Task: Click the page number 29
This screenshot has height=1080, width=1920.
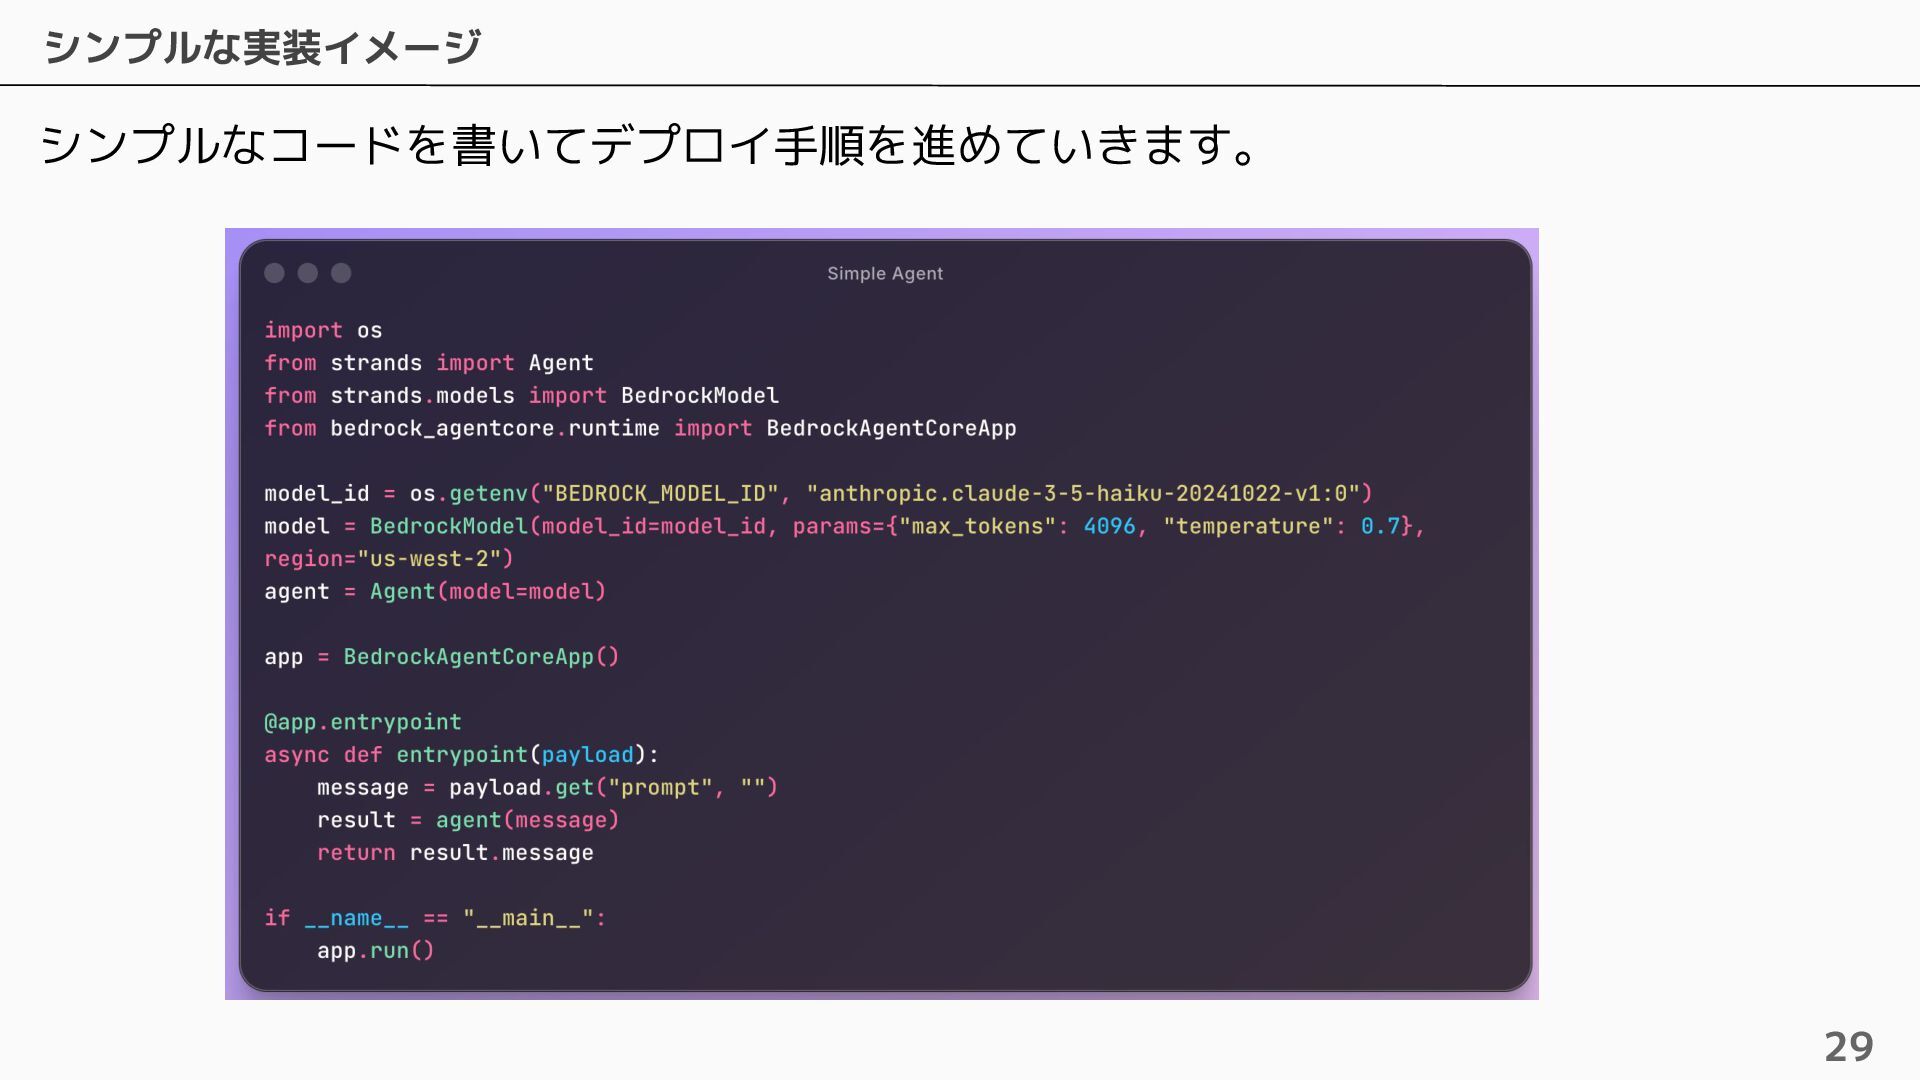Action: (x=1848, y=1047)
